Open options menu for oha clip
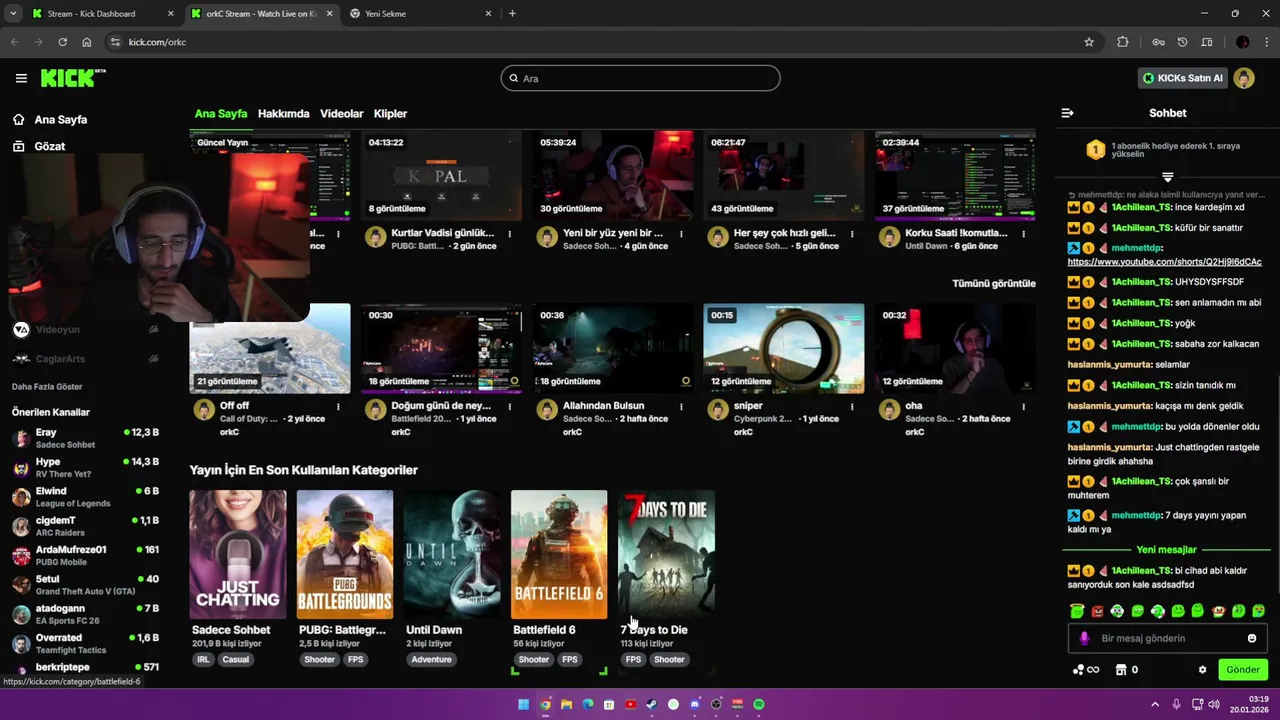Screen dimensions: 1280x720 1023,407
